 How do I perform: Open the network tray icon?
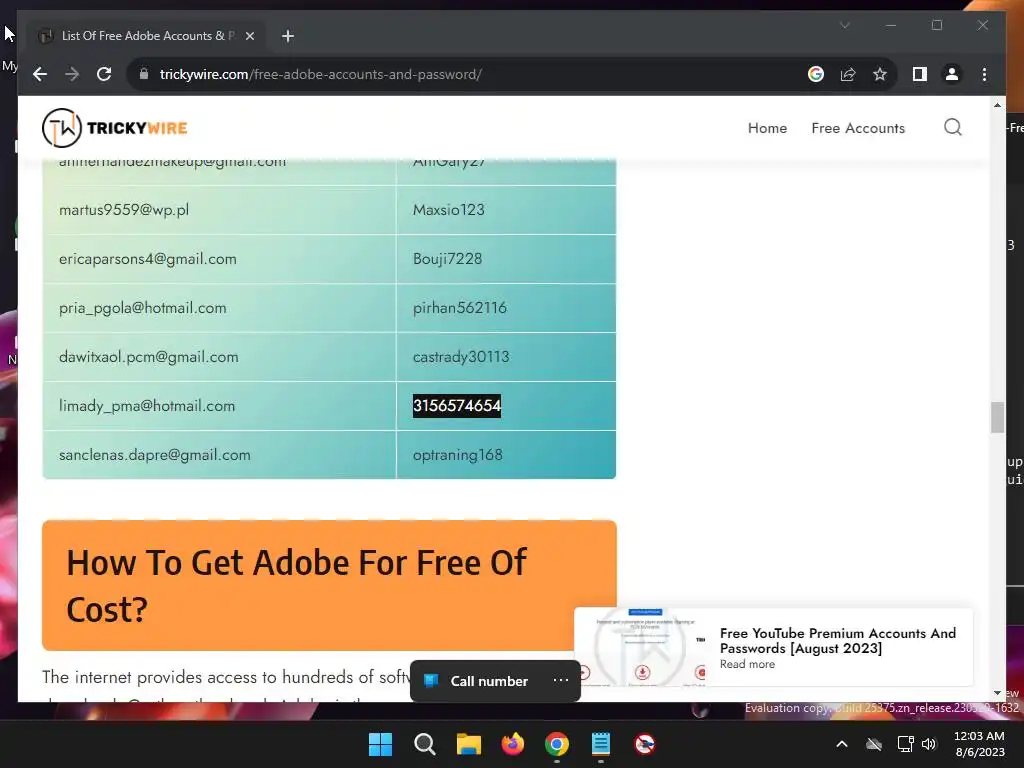(905, 744)
